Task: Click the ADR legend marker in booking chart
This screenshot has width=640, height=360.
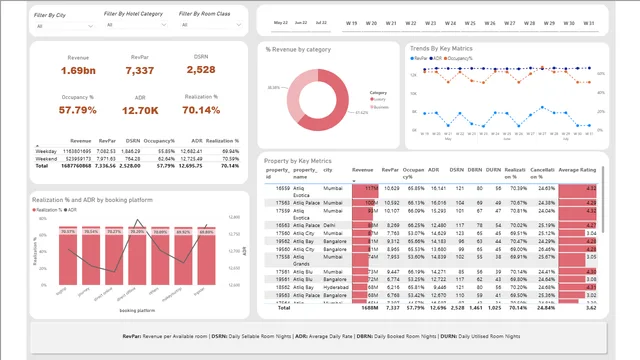Action: (66, 210)
